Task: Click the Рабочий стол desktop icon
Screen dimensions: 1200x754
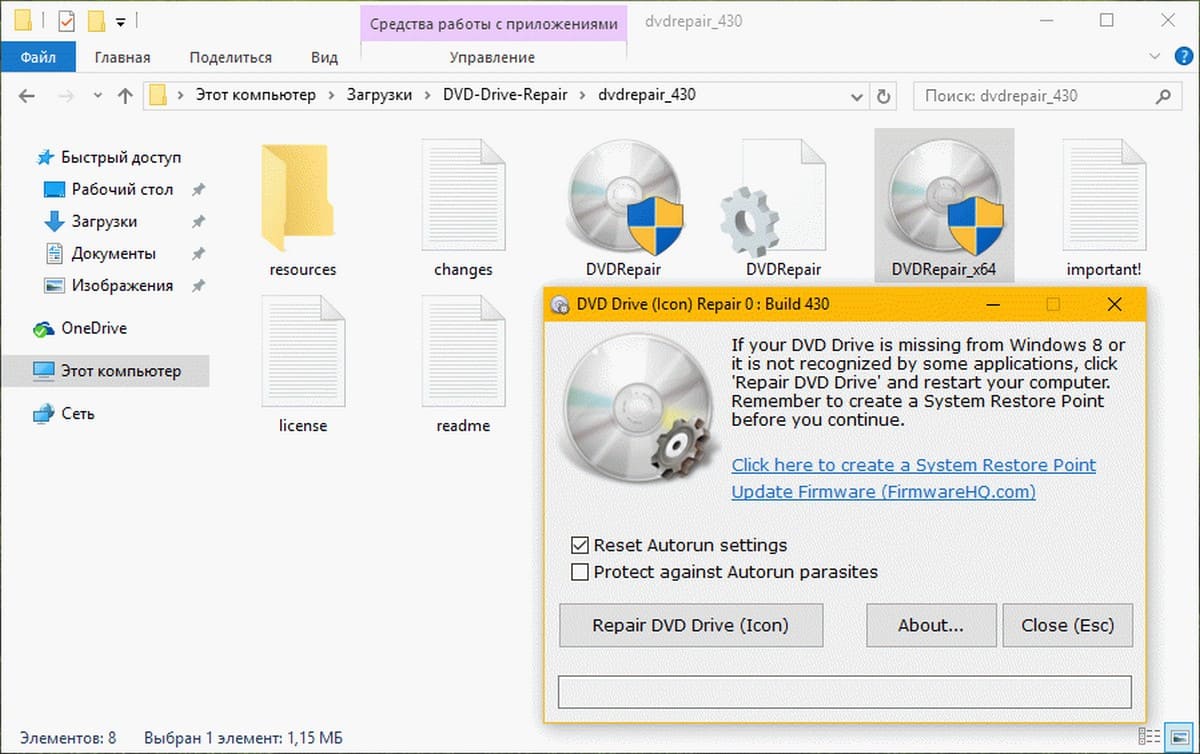Action: (x=54, y=189)
